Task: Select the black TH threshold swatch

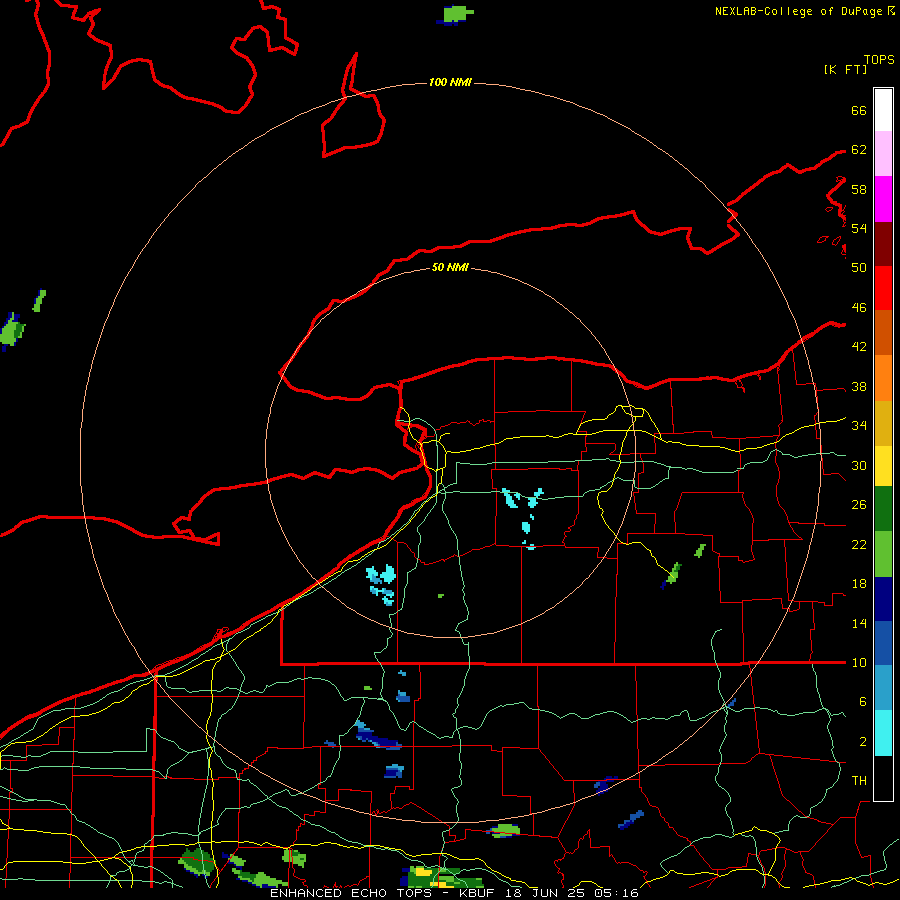Action: point(883,778)
